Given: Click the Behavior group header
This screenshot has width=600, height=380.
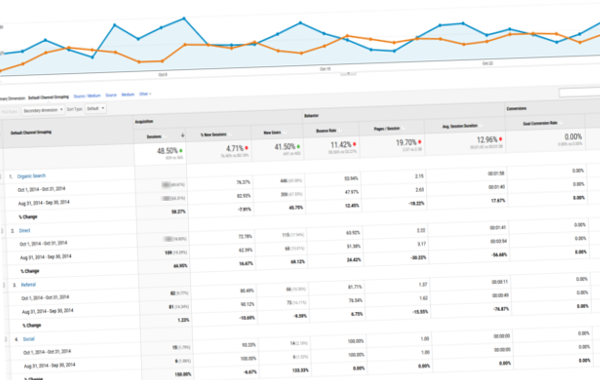Looking at the screenshot, I should [x=311, y=115].
